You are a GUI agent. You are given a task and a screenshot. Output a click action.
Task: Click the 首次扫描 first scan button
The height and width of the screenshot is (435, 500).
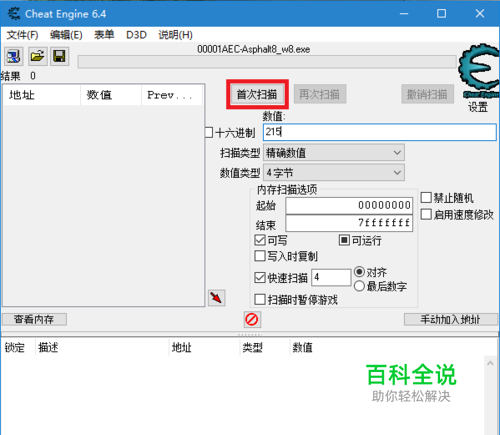[257, 94]
